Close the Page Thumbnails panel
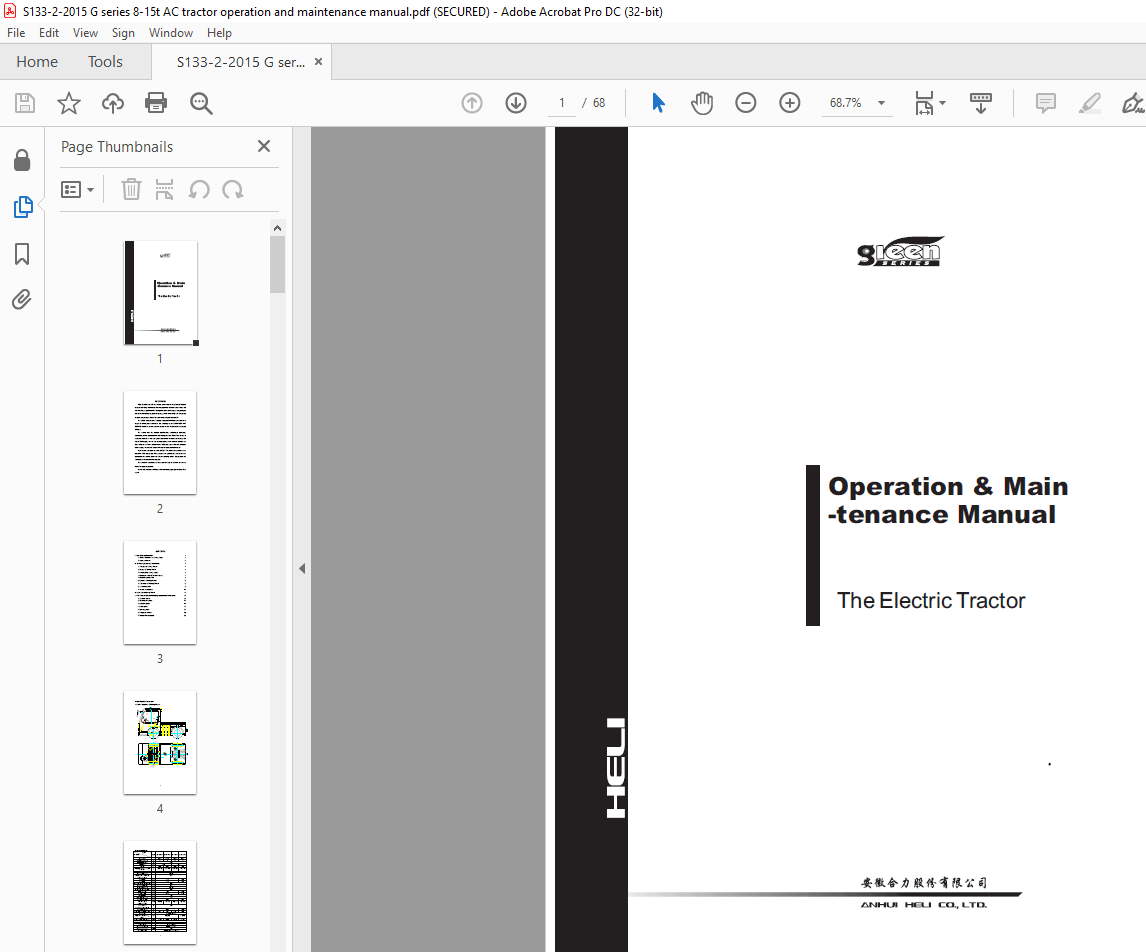1146x952 pixels. [x=264, y=146]
